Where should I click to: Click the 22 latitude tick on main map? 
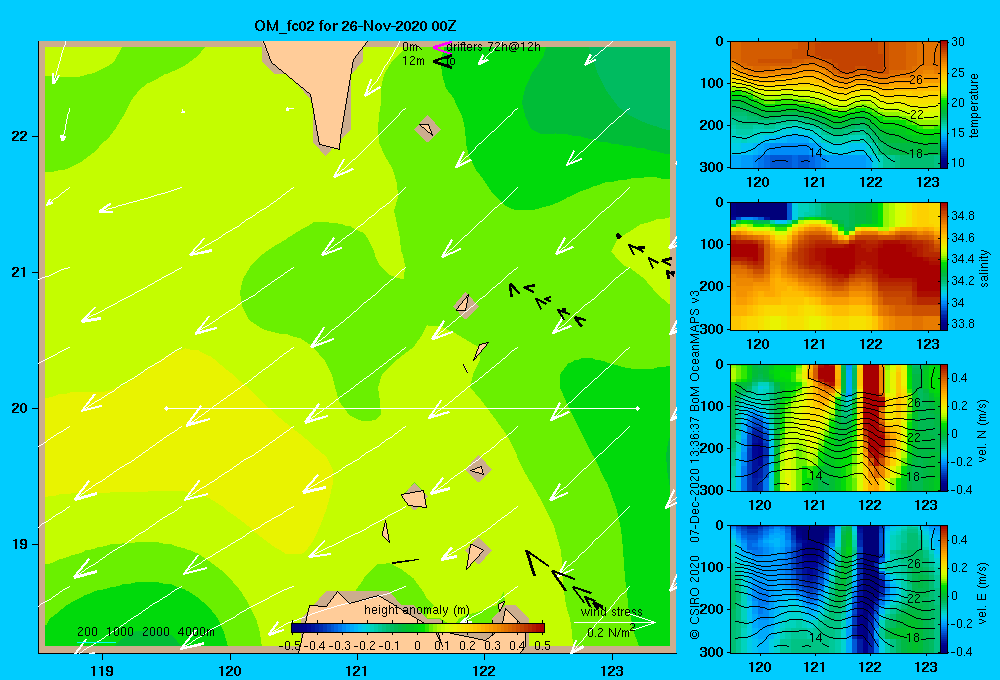(x=19, y=136)
